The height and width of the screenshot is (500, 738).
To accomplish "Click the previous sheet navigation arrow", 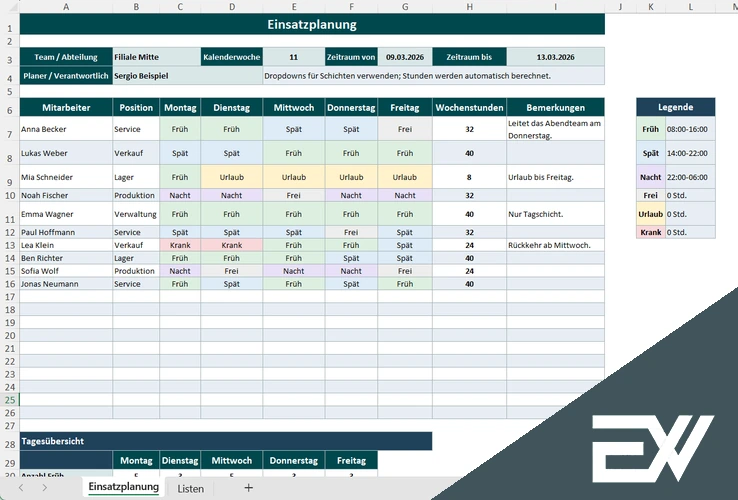I will click(x=21, y=488).
